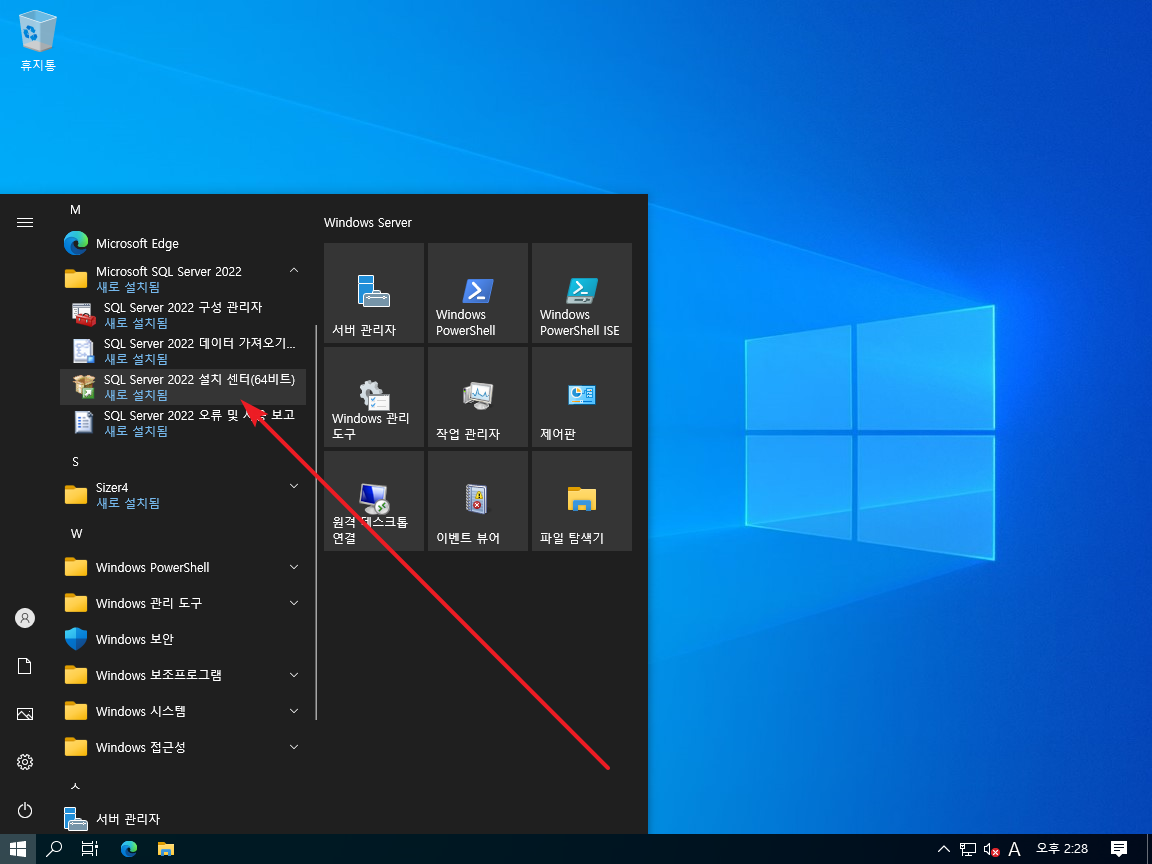This screenshot has height=864, width=1152.
Task: Launch SQL Server 2022 설치 센터(64비트)
Action: coord(183,386)
